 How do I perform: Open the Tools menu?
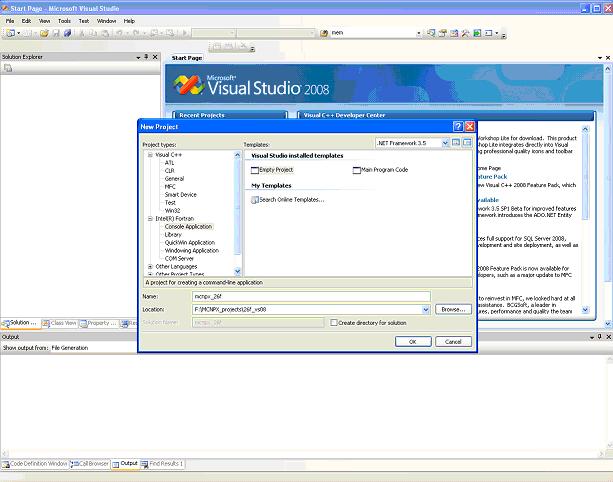[x=65, y=21]
